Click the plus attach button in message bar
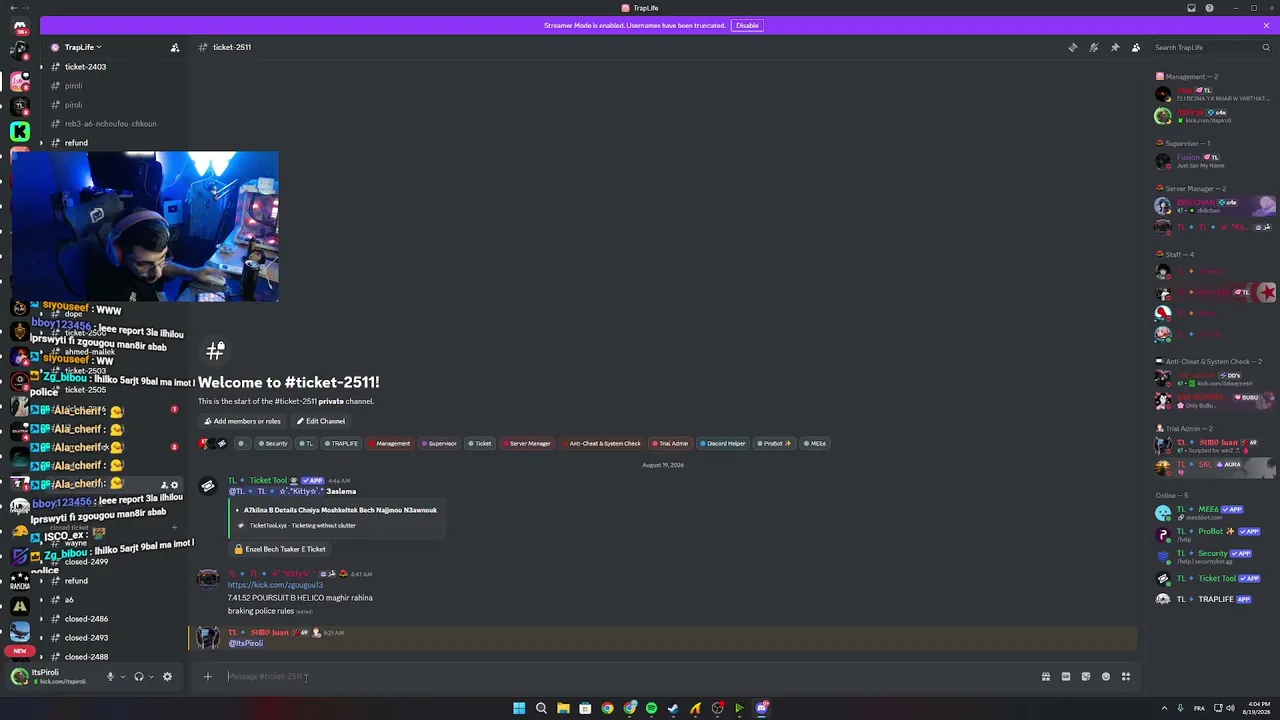Image resolution: width=1280 pixels, height=720 pixels. click(207, 677)
